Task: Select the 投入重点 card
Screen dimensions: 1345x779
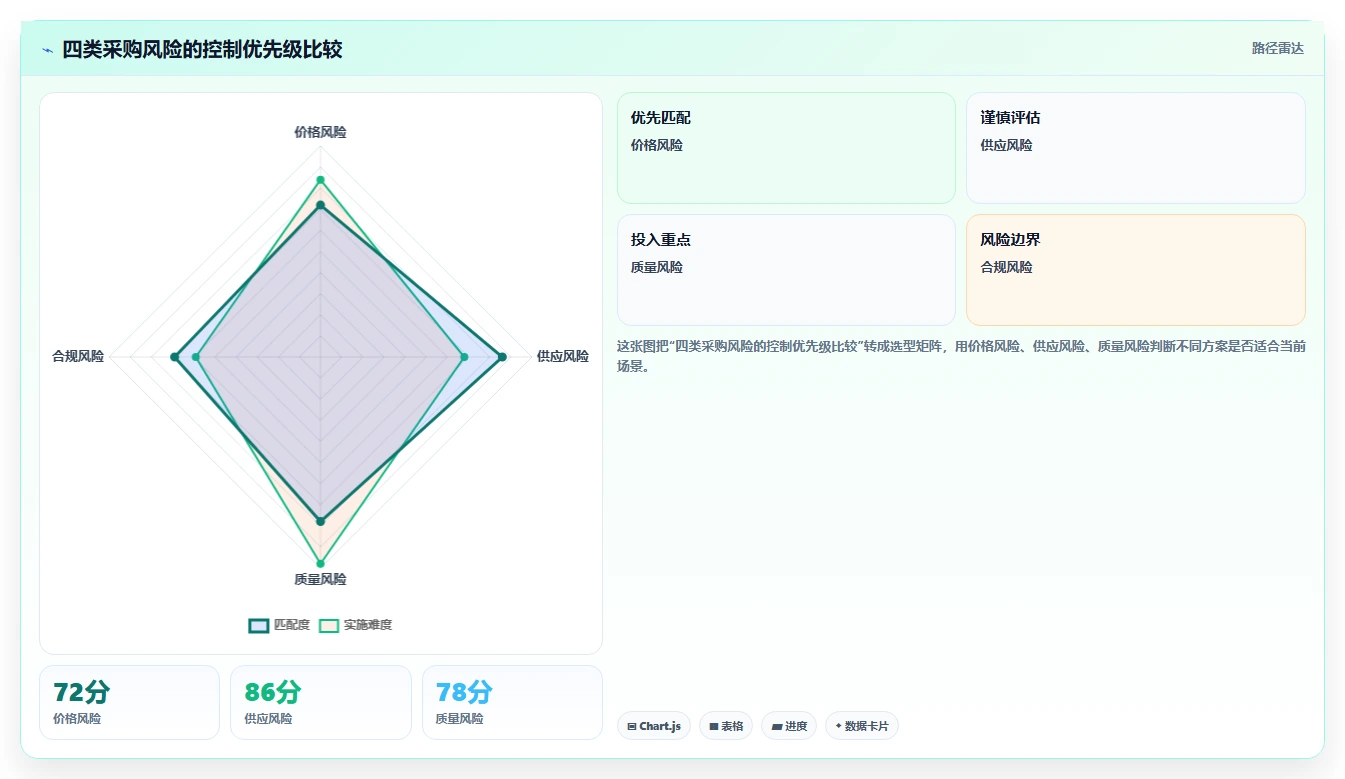Action: pos(786,270)
